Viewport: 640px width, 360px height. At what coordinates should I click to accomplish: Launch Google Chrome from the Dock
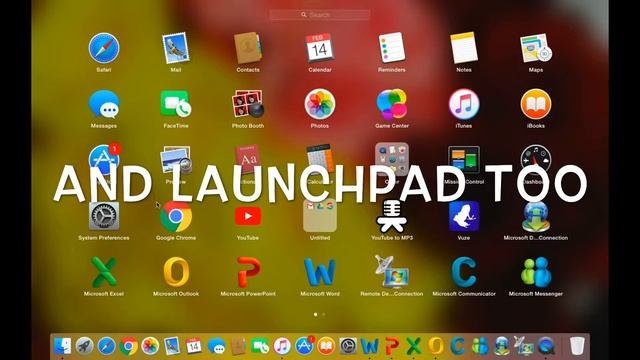pos(128,346)
